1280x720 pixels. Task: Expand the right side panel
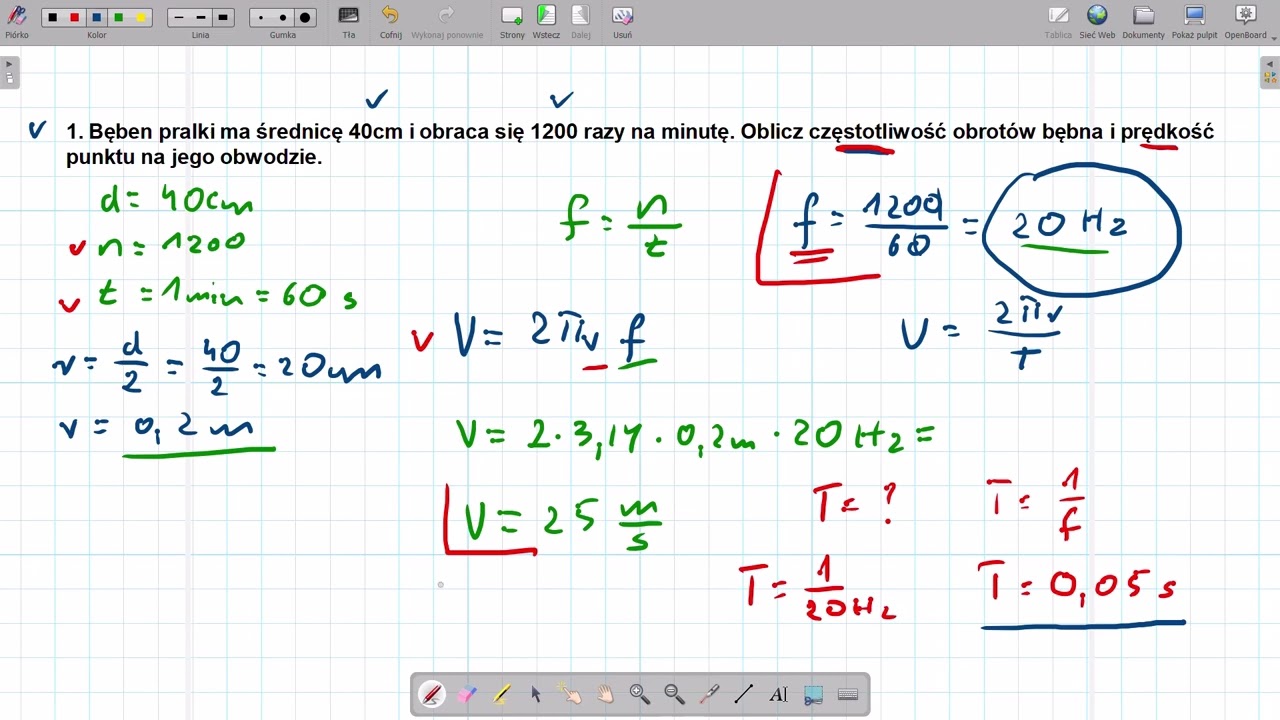point(1269,71)
